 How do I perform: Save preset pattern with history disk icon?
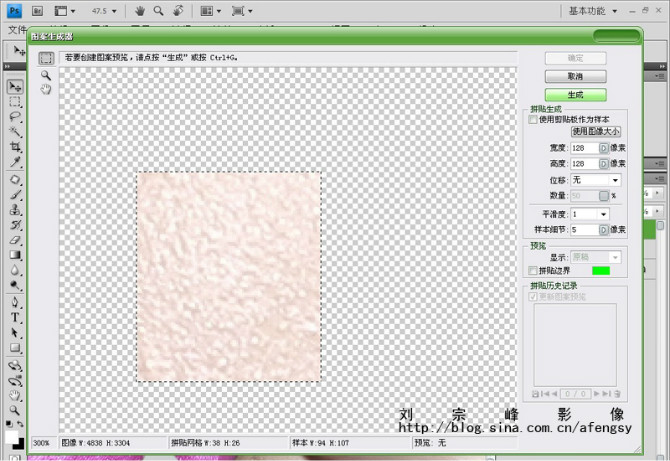(535, 393)
